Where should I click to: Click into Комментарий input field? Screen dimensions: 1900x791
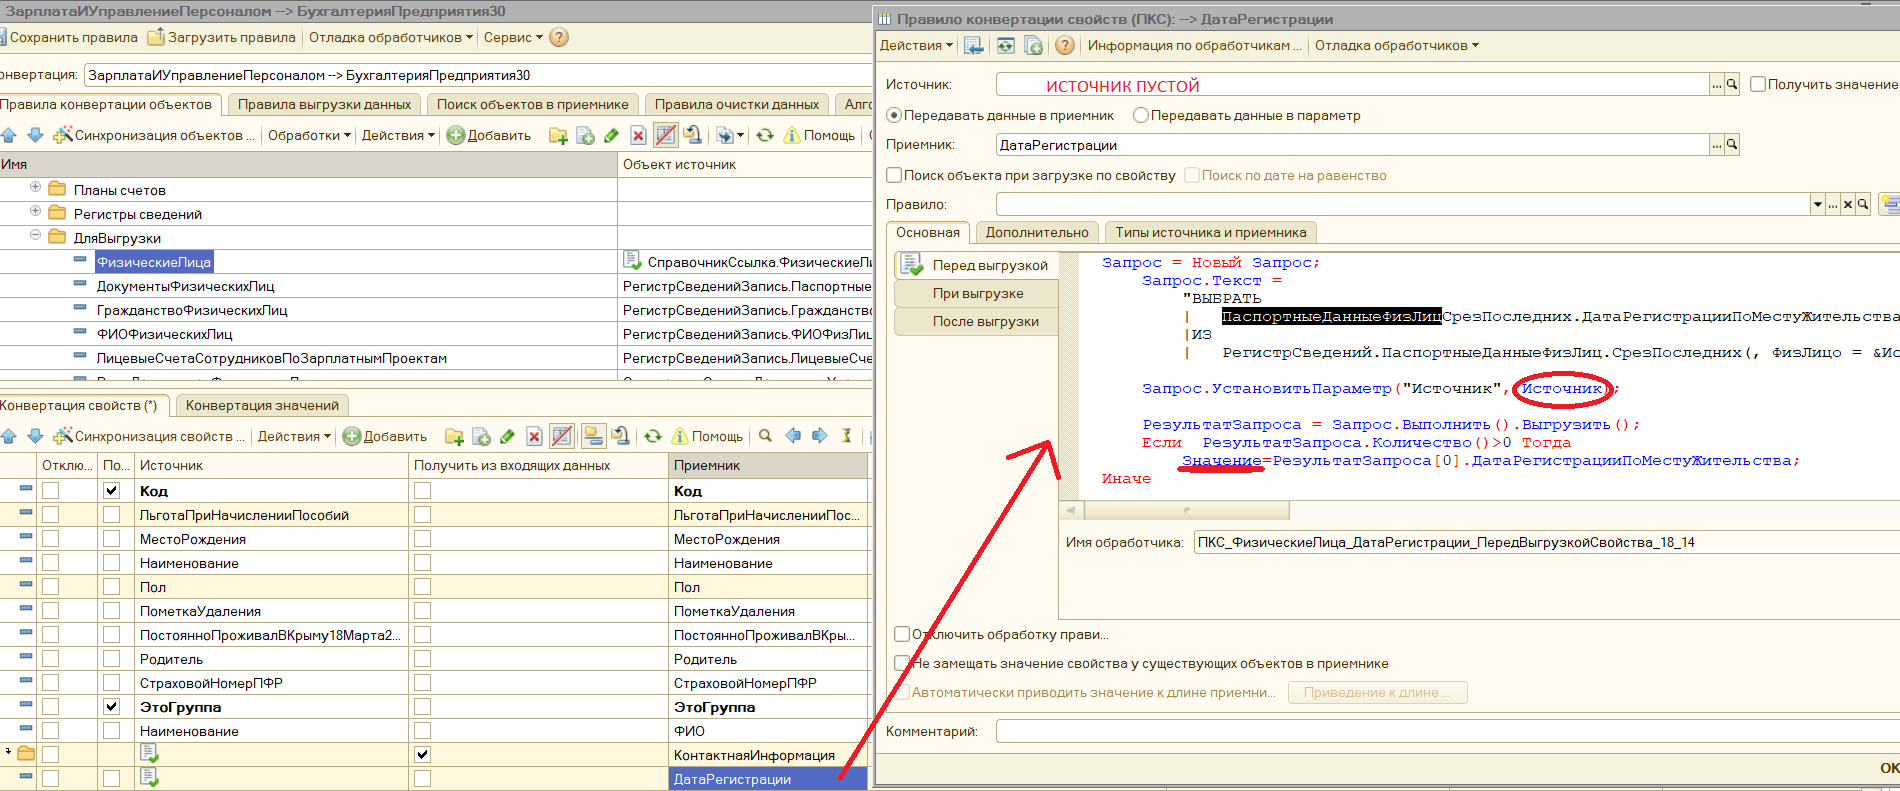pyautogui.click(x=1447, y=731)
